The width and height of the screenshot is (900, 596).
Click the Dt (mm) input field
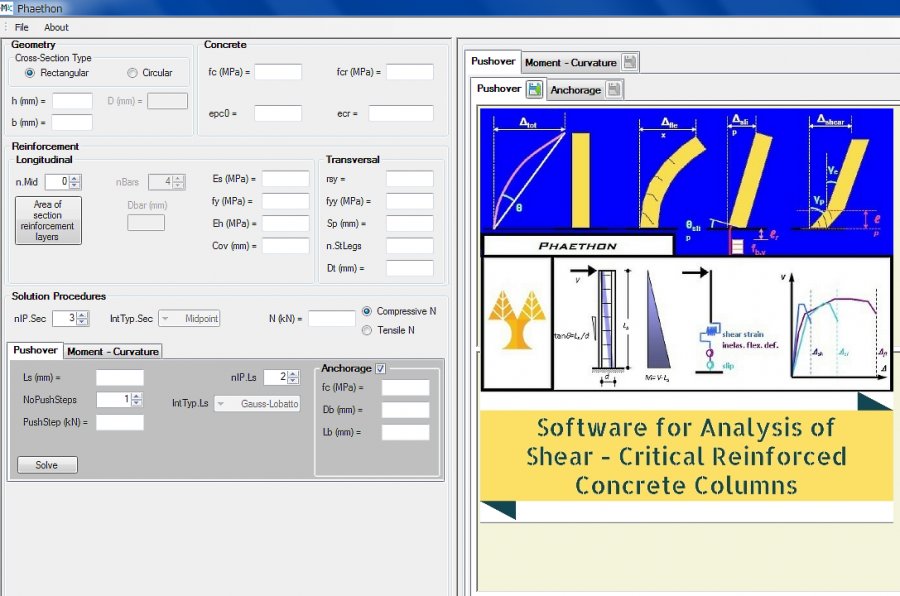pos(410,268)
